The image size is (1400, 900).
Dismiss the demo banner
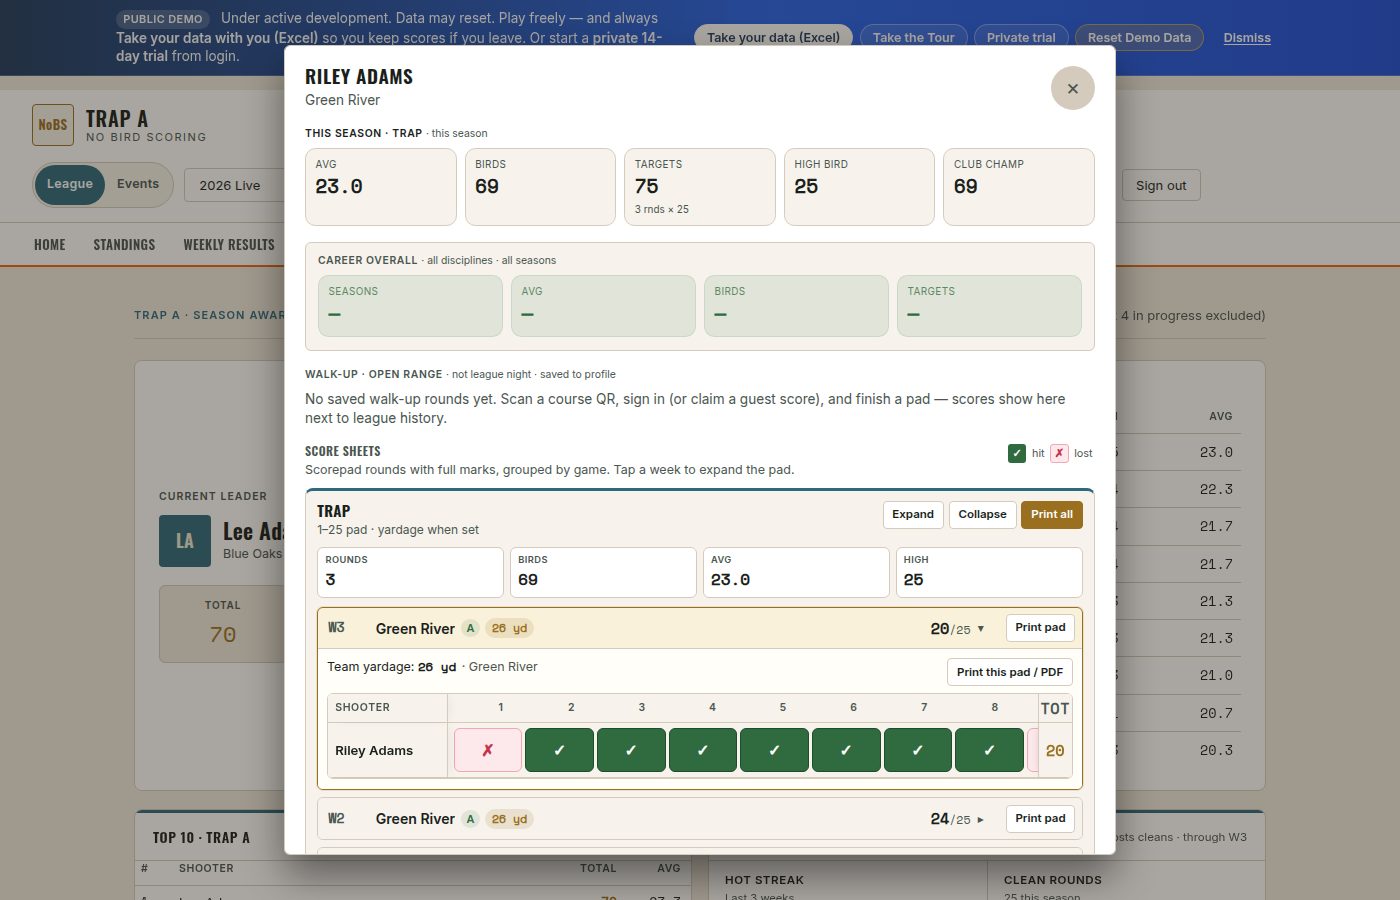tap(1247, 37)
